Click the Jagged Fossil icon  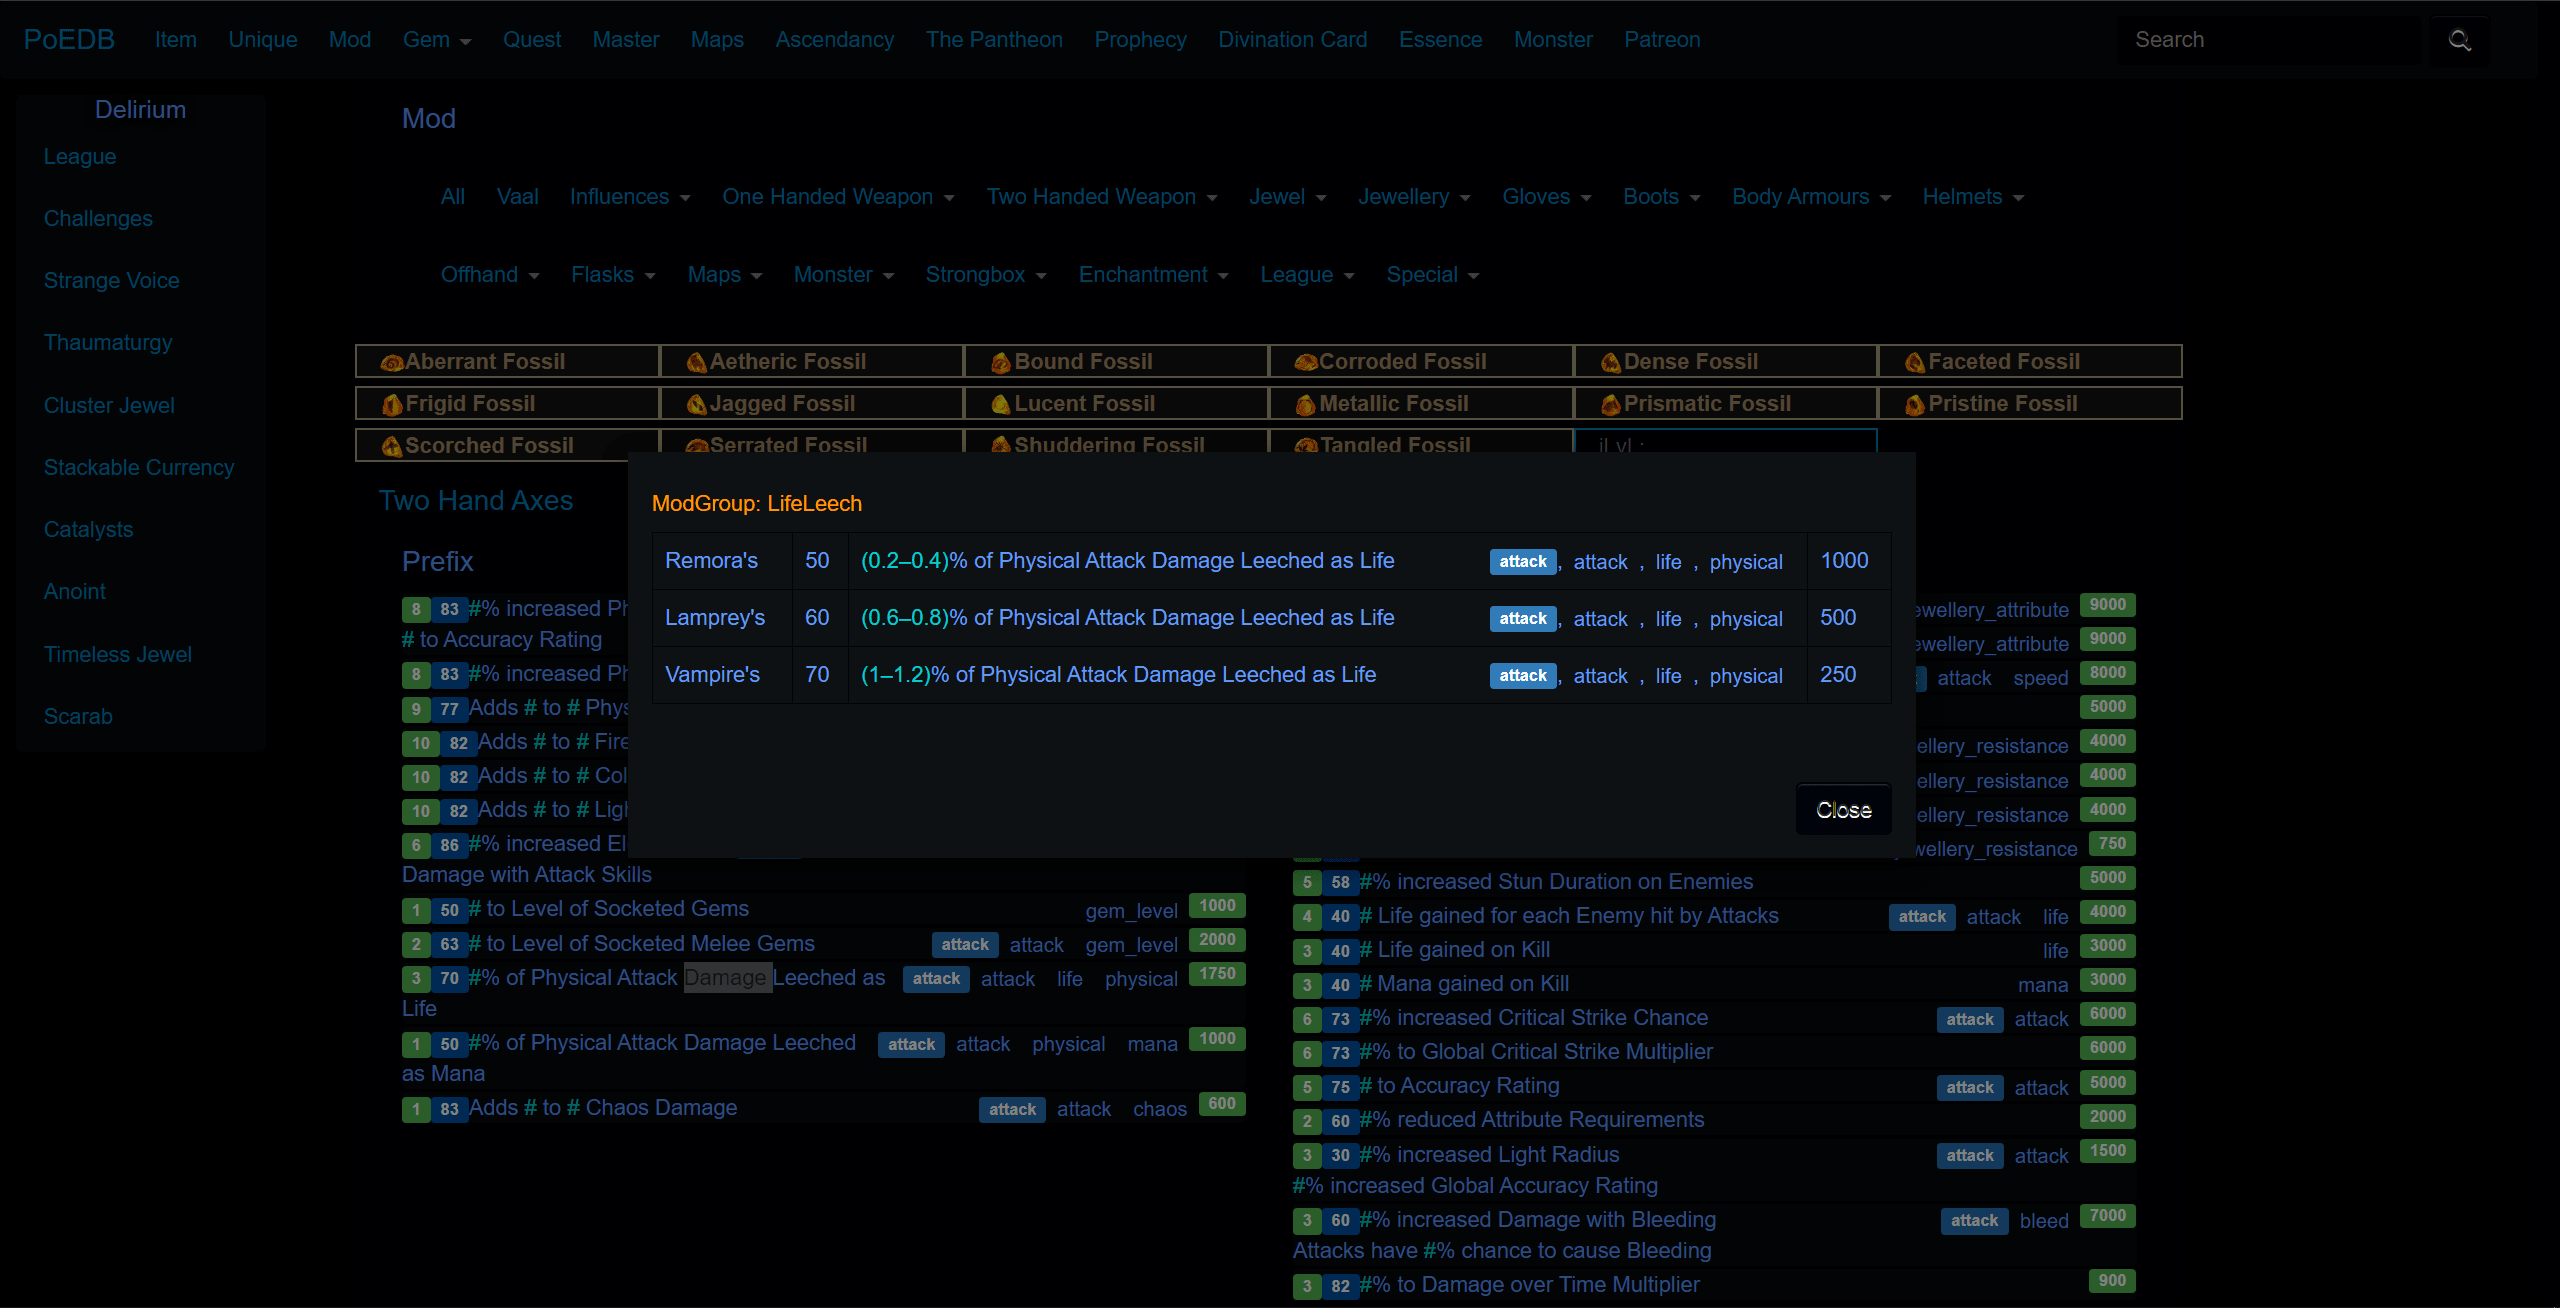coord(696,404)
